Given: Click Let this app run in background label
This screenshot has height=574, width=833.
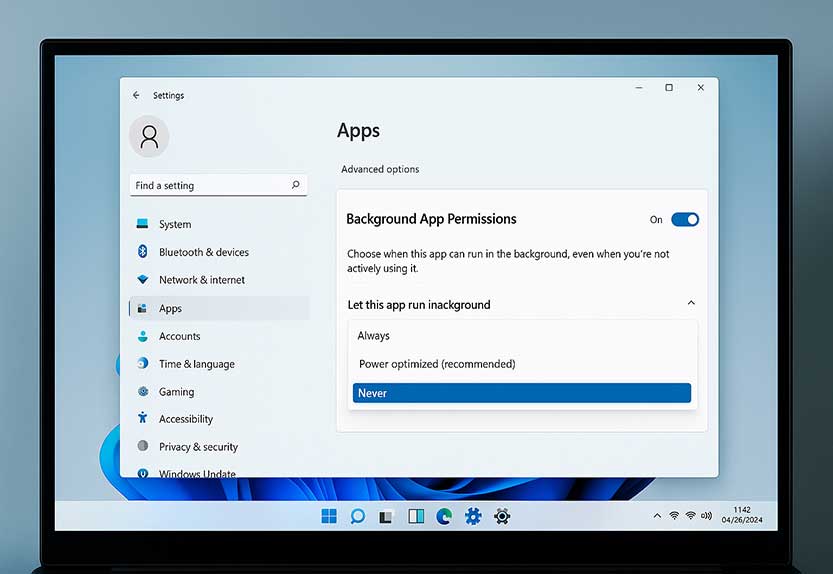Looking at the screenshot, I should (419, 305).
